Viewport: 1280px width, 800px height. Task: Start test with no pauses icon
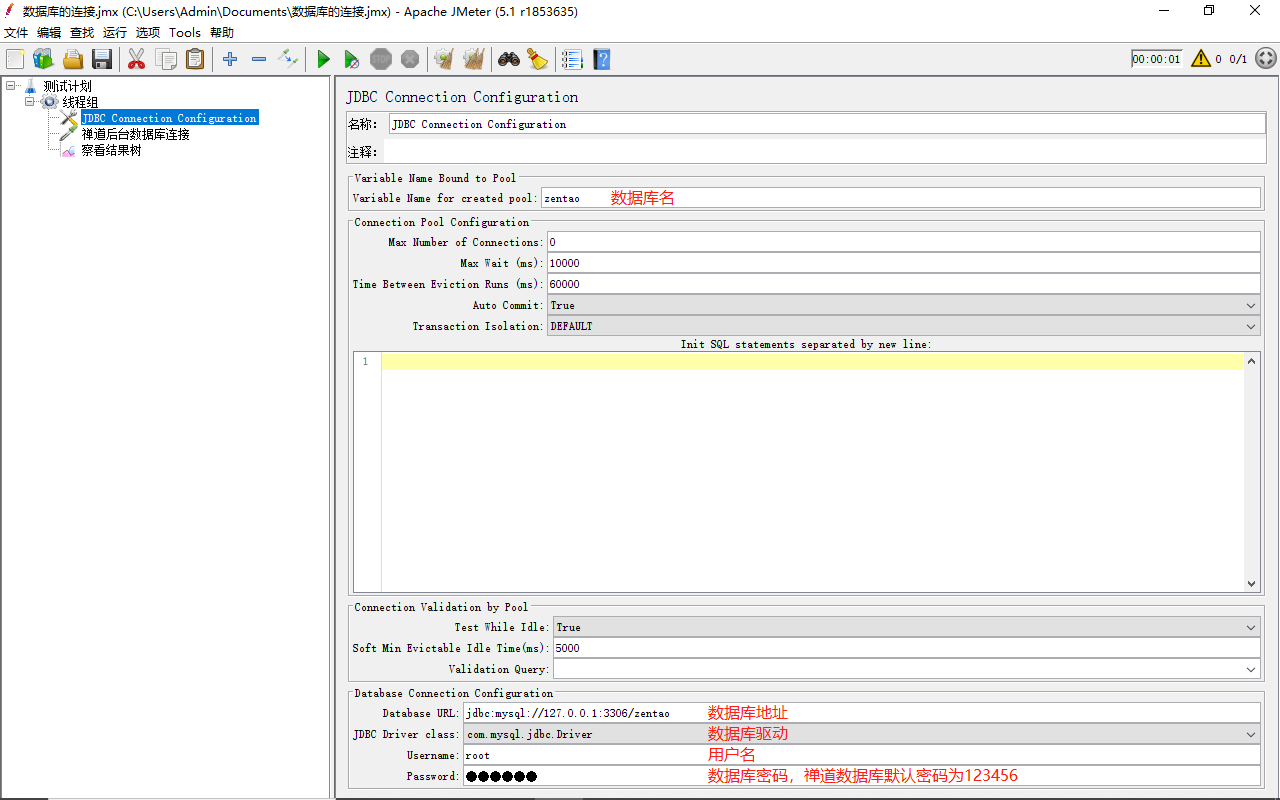(x=352, y=59)
